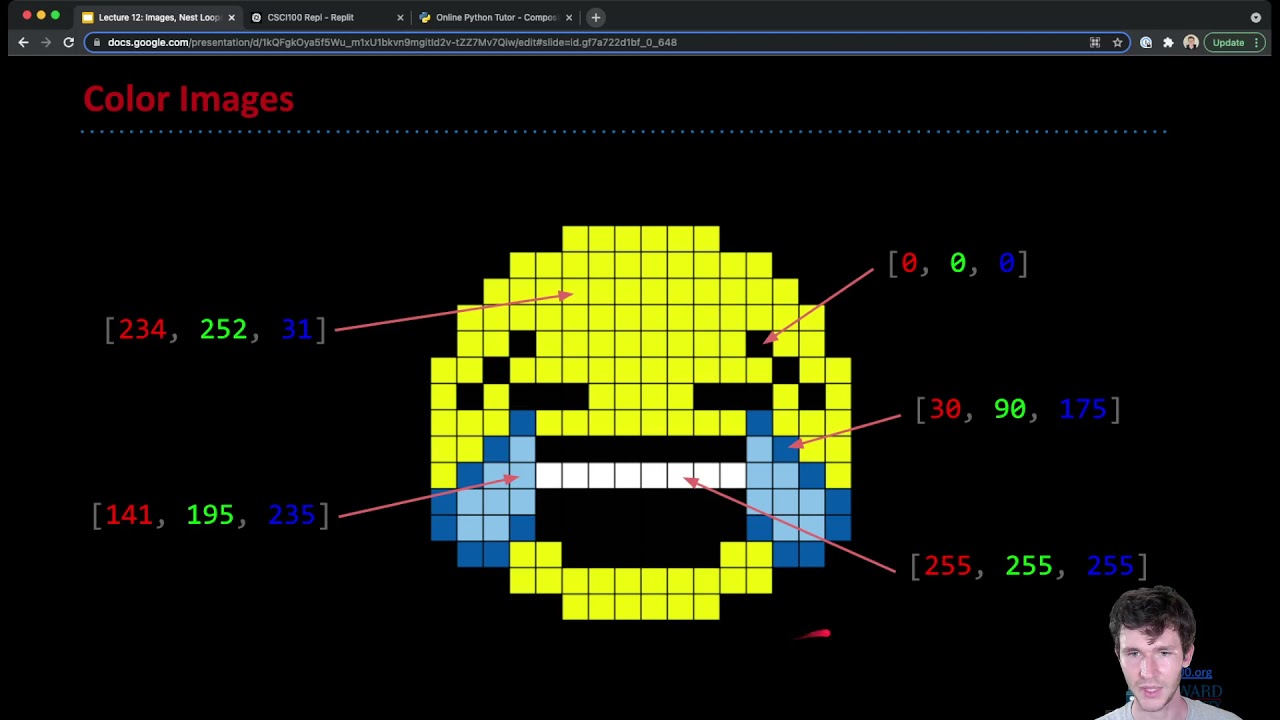The image size is (1280, 720).
Task: Open the Extensions puzzle icon
Action: [1168, 42]
